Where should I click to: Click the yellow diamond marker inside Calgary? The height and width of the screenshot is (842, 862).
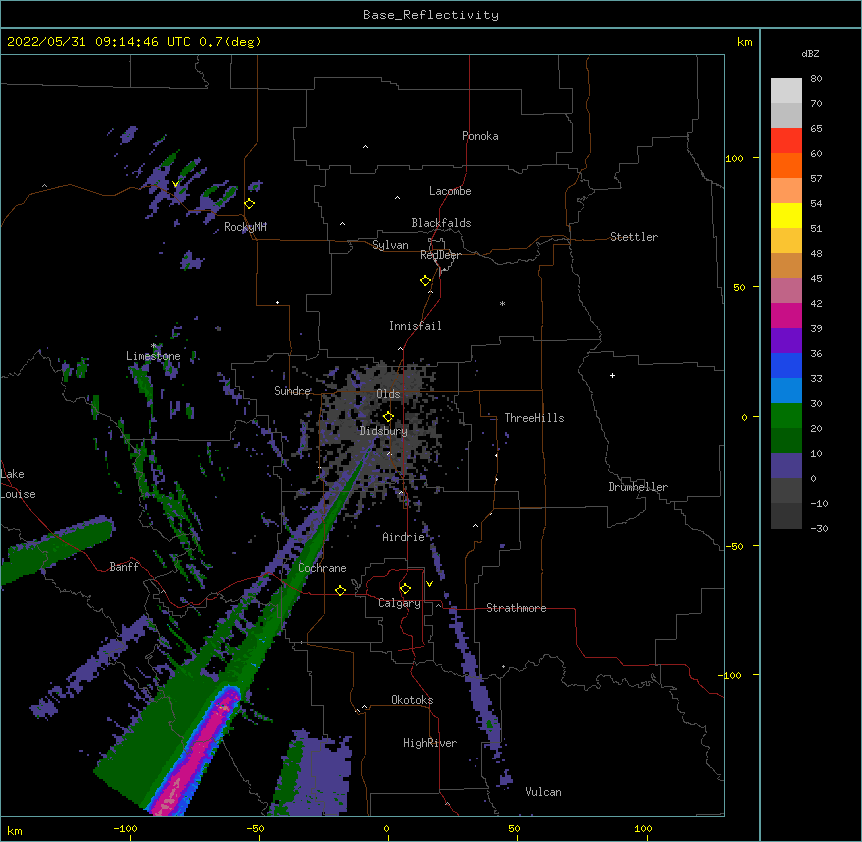pos(405,589)
